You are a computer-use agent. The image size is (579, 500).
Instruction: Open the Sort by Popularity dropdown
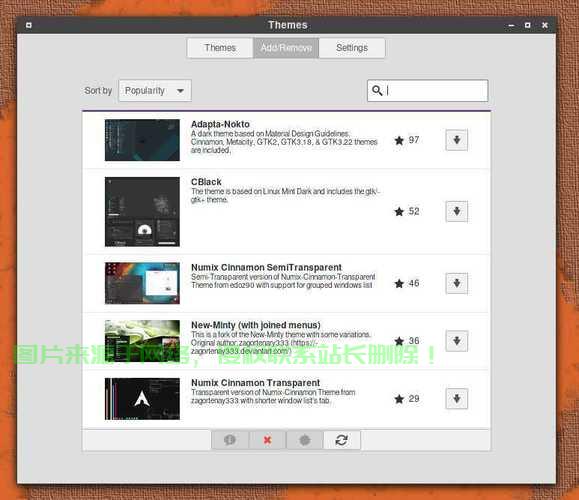pos(155,90)
